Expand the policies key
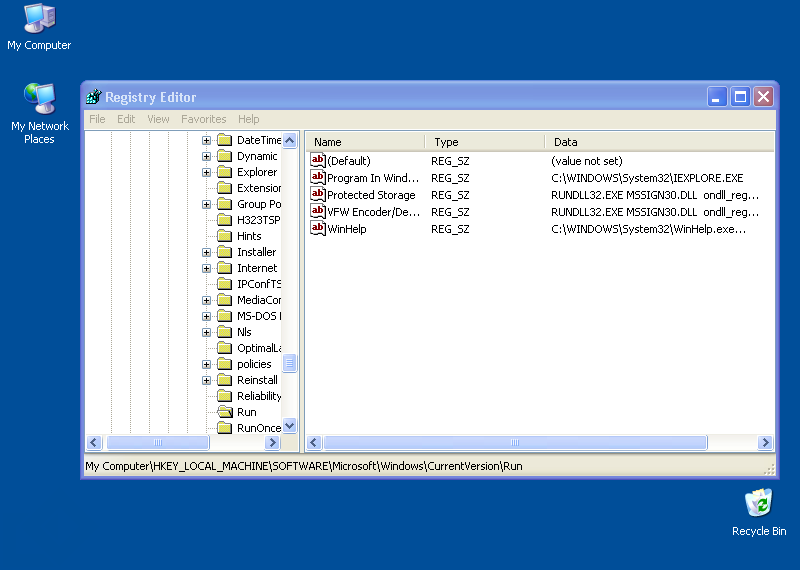 coord(206,364)
